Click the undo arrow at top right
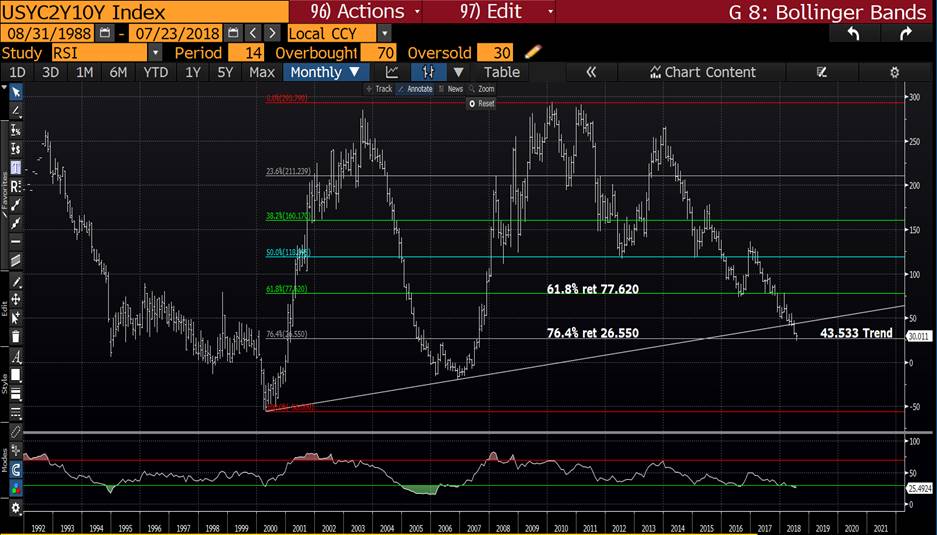 click(x=853, y=34)
